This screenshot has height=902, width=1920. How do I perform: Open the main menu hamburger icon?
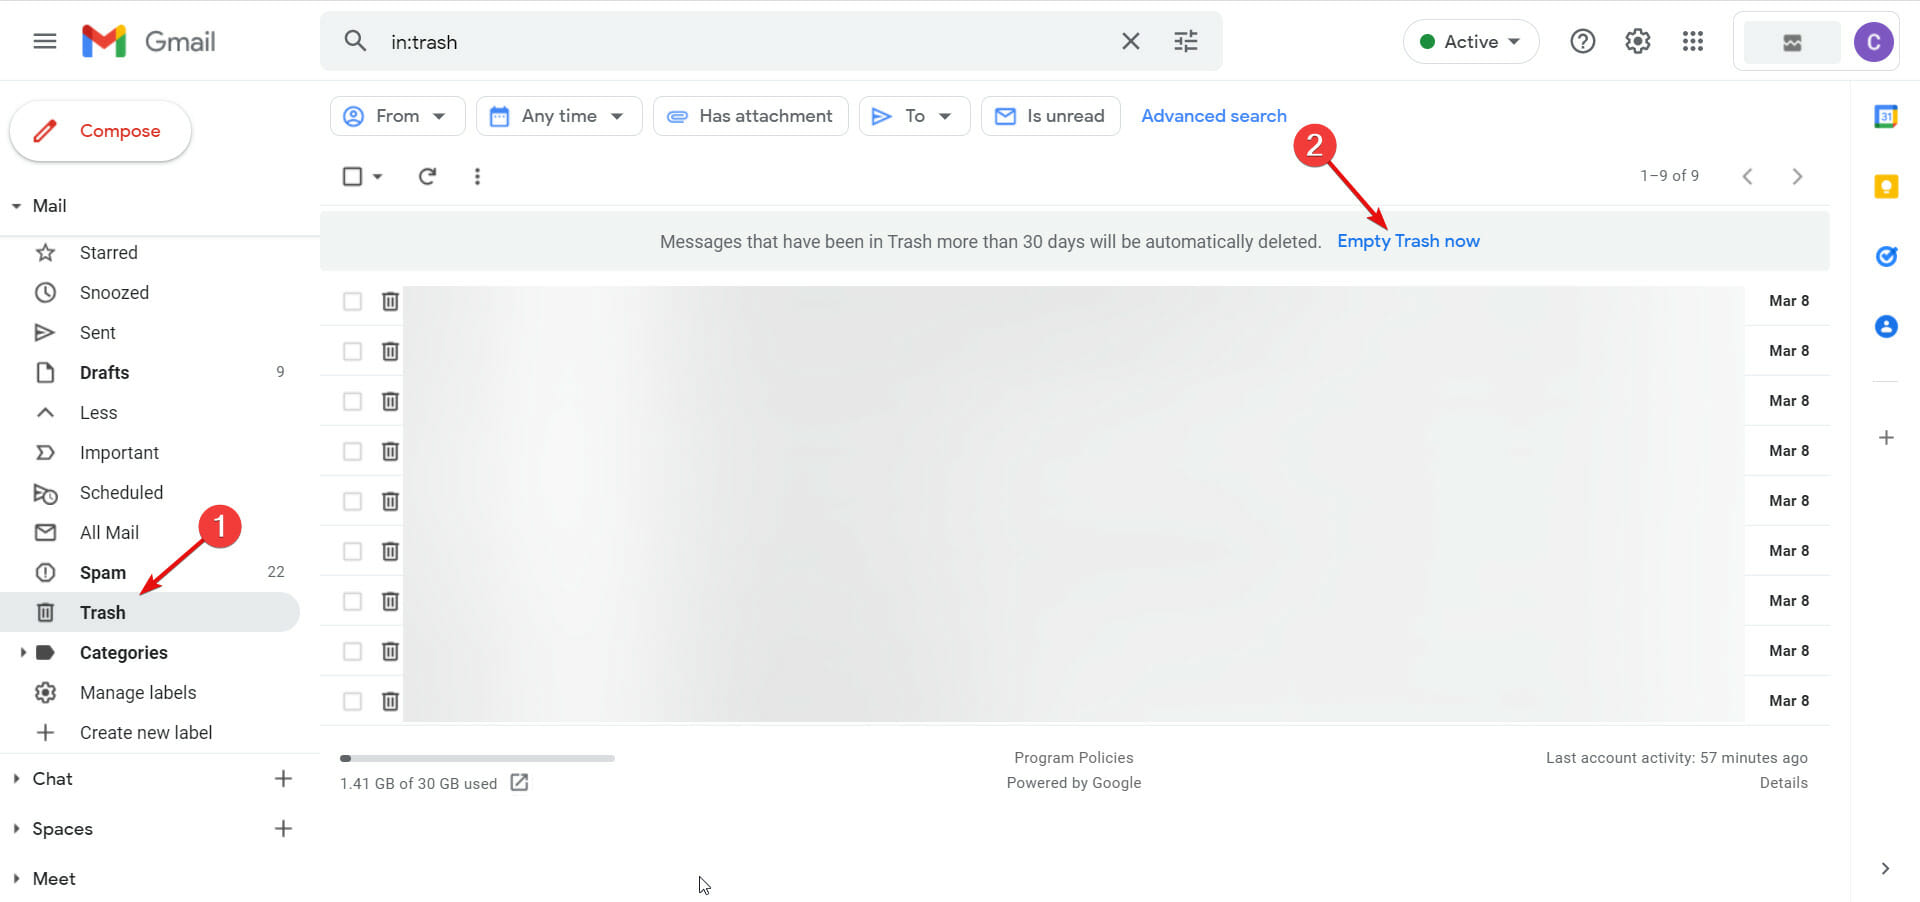tap(45, 41)
